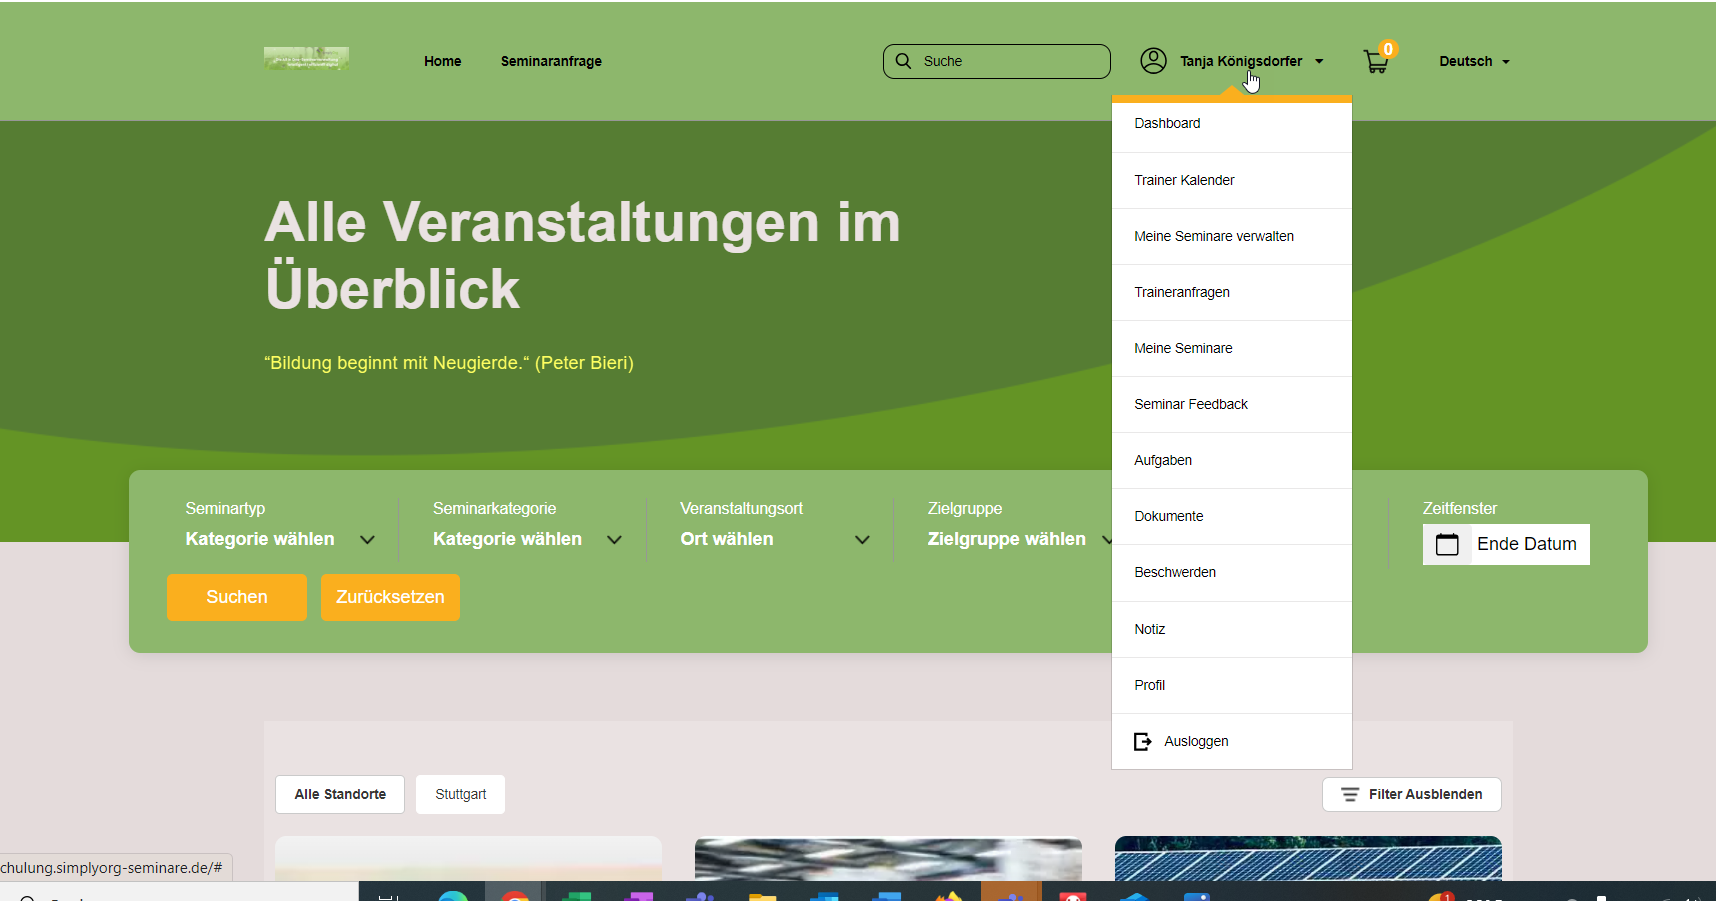This screenshot has width=1716, height=901.
Task: Click the Ausloggen logout icon
Action: [x=1142, y=741]
